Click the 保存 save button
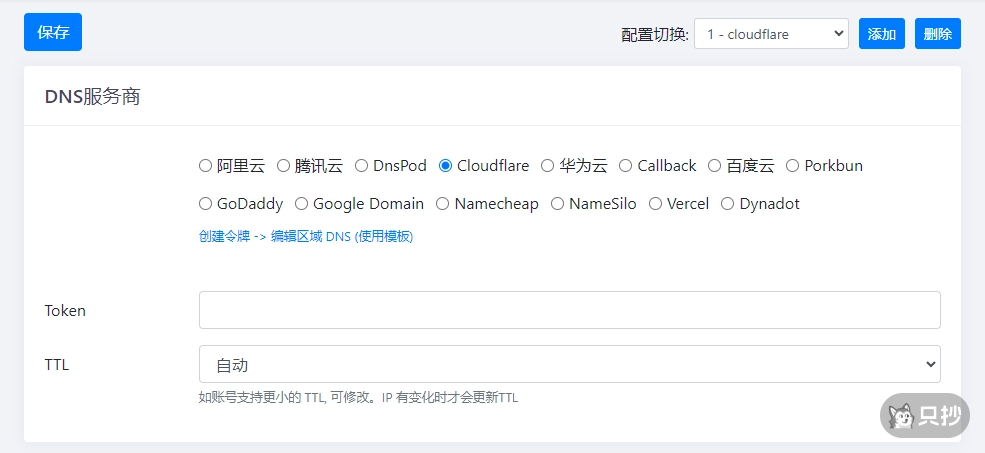The image size is (985, 453). click(x=53, y=32)
